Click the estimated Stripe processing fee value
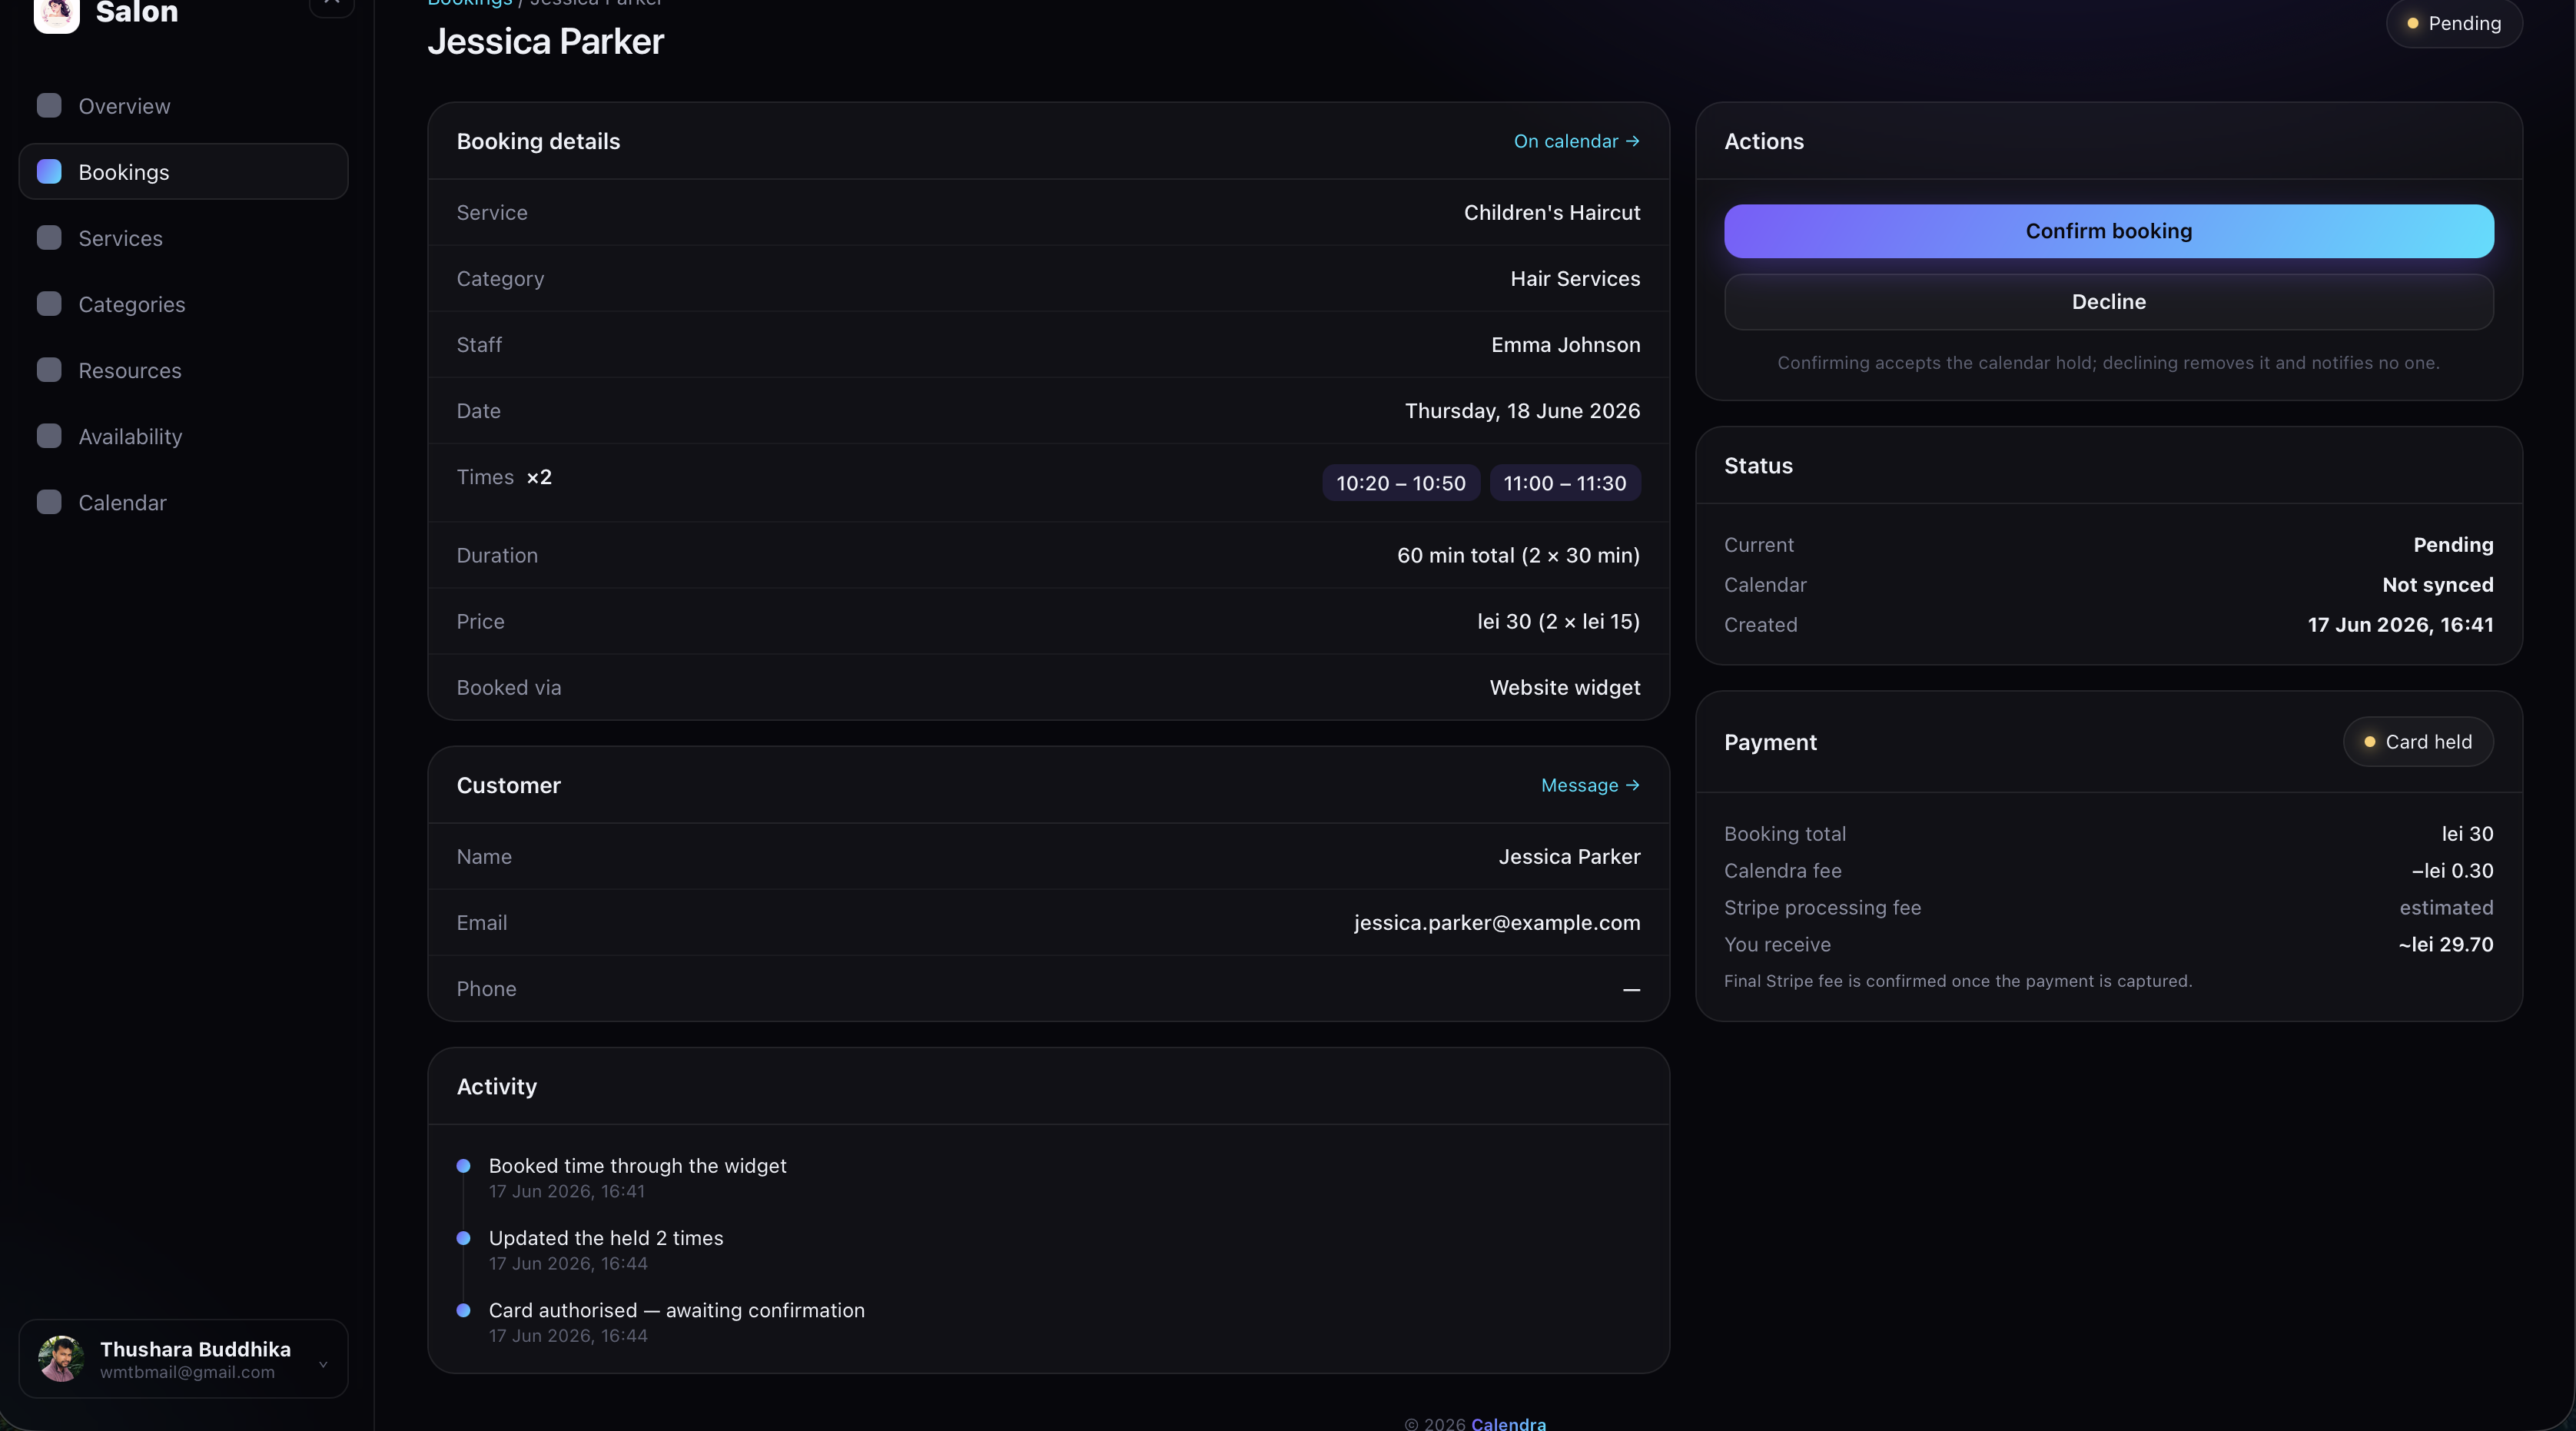This screenshot has width=2576, height=1431. (x=2446, y=907)
